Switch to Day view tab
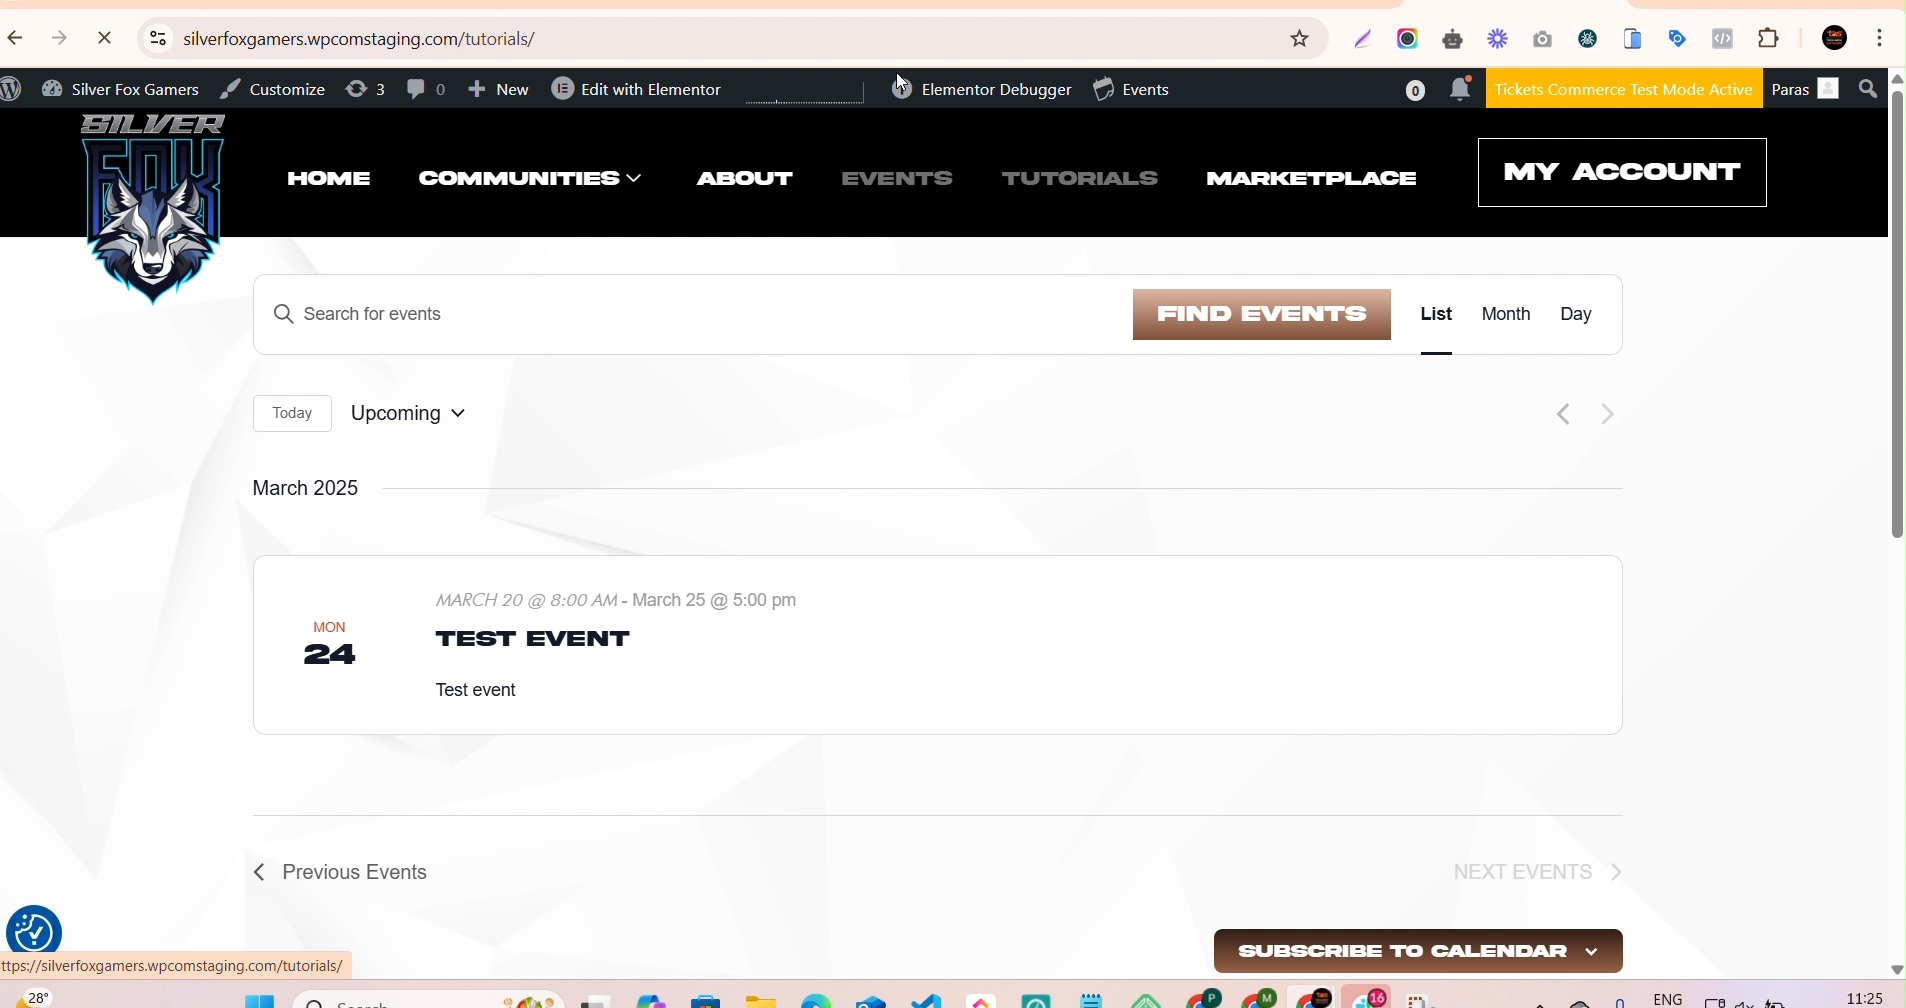This screenshot has height=1008, width=1906. (x=1575, y=314)
